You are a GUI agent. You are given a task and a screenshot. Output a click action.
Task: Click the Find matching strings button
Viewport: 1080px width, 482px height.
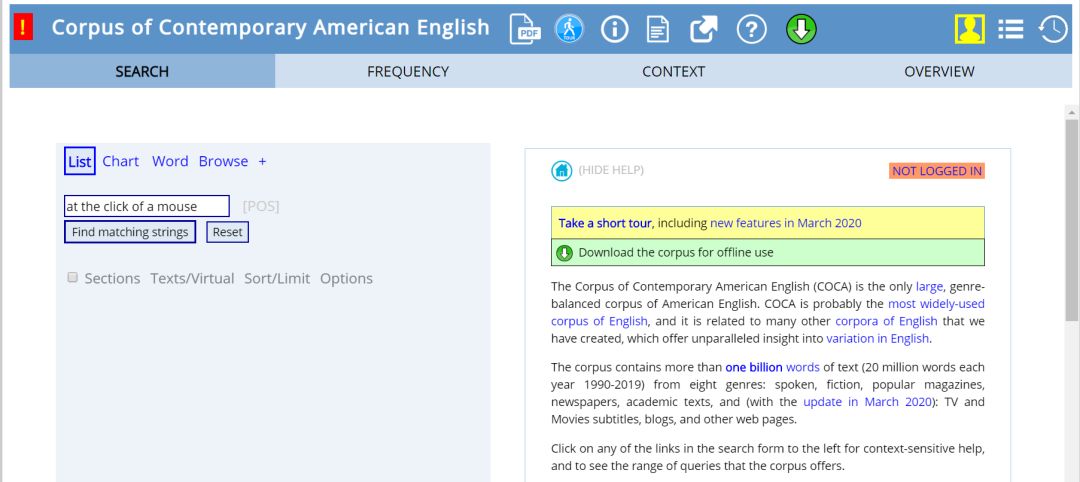130,232
